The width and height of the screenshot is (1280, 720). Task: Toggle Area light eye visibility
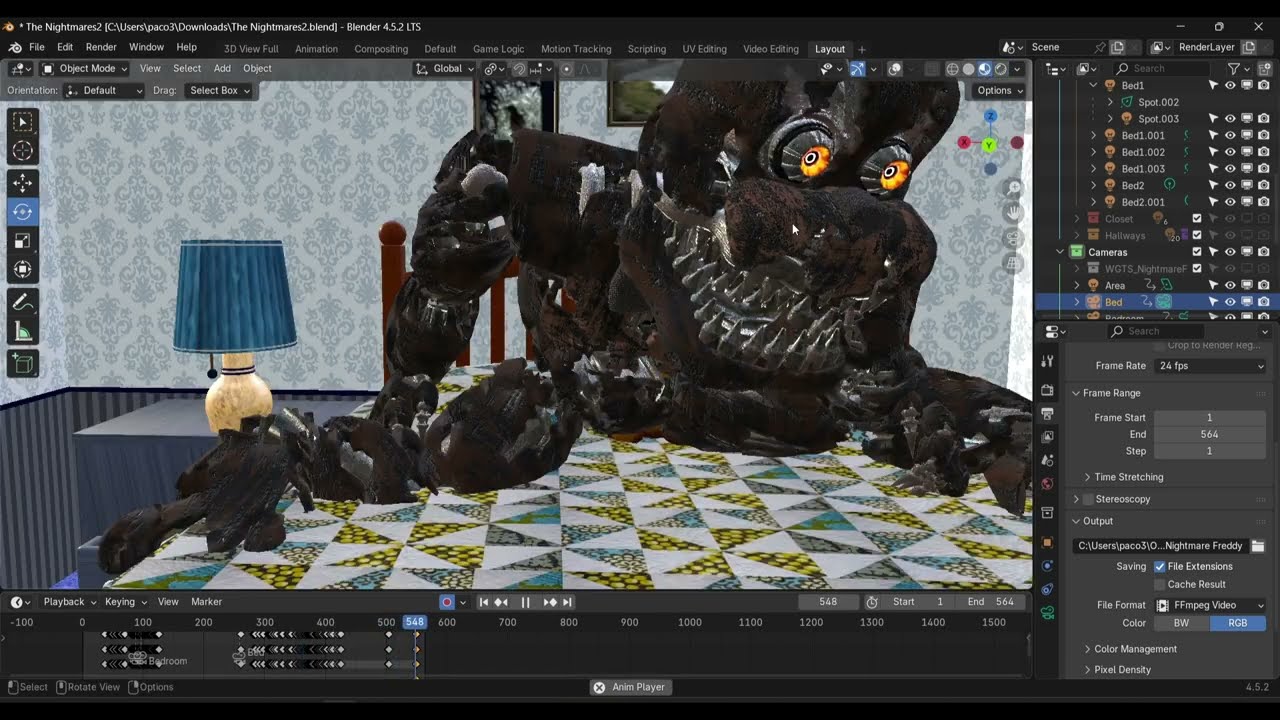tap(1230, 285)
